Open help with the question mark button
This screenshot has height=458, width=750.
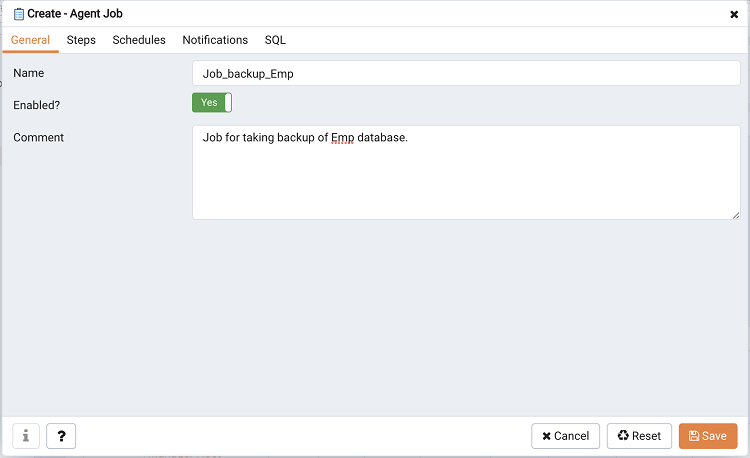point(61,436)
